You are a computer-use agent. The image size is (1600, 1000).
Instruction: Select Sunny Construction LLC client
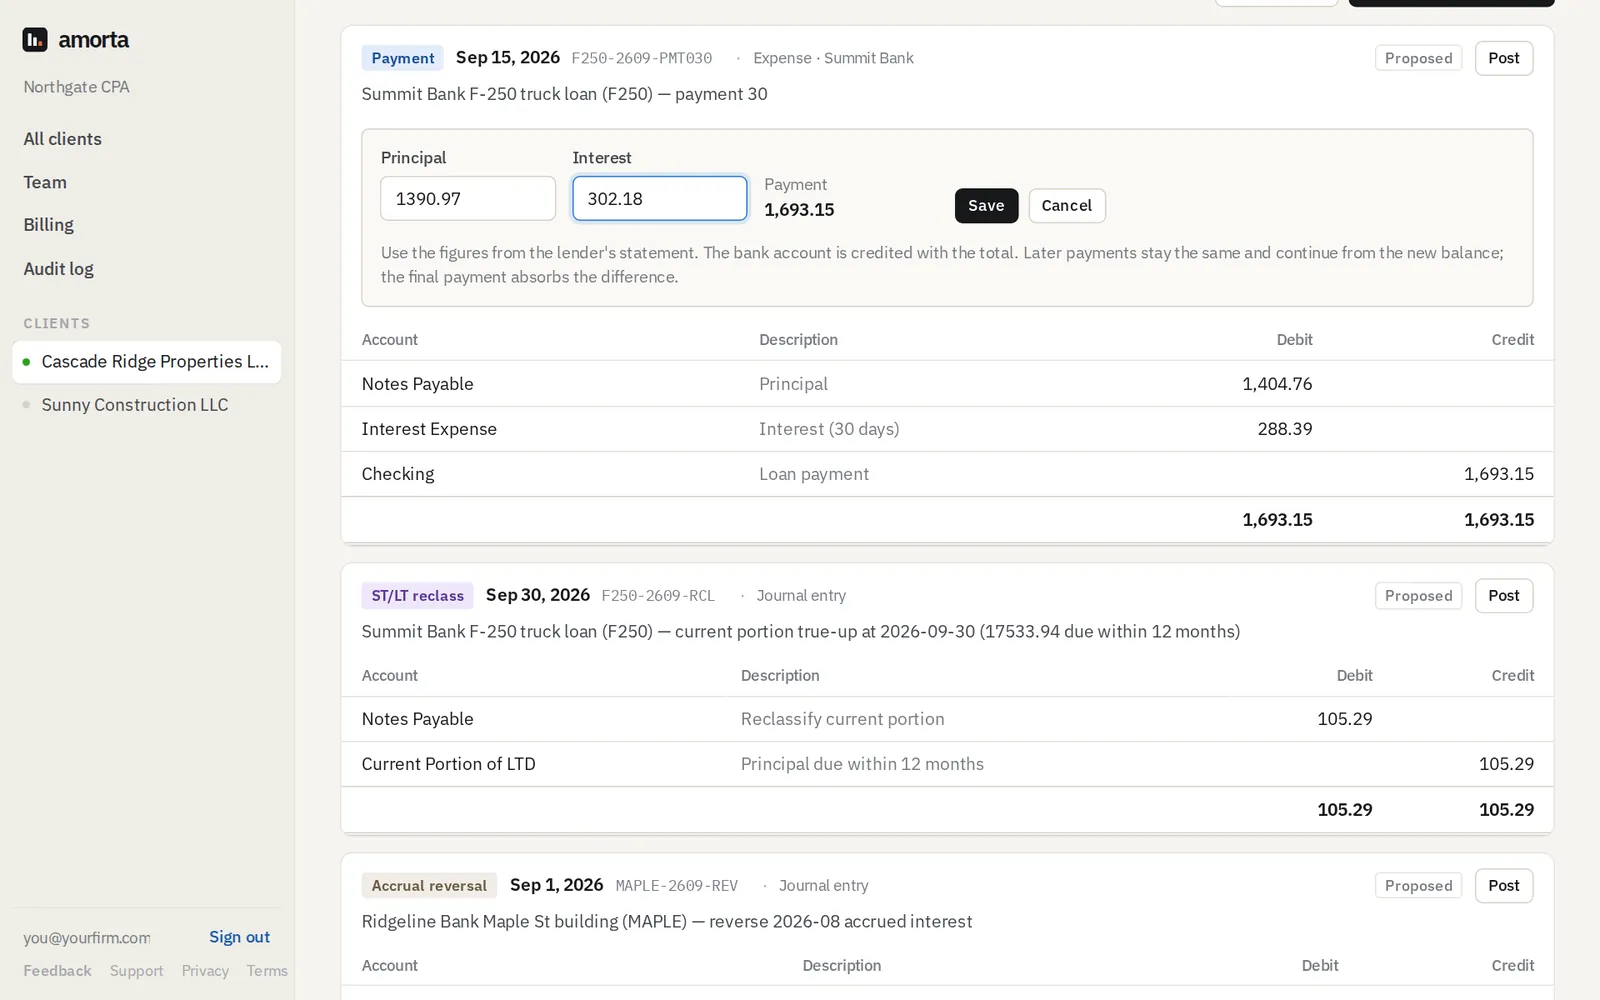click(147, 405)
